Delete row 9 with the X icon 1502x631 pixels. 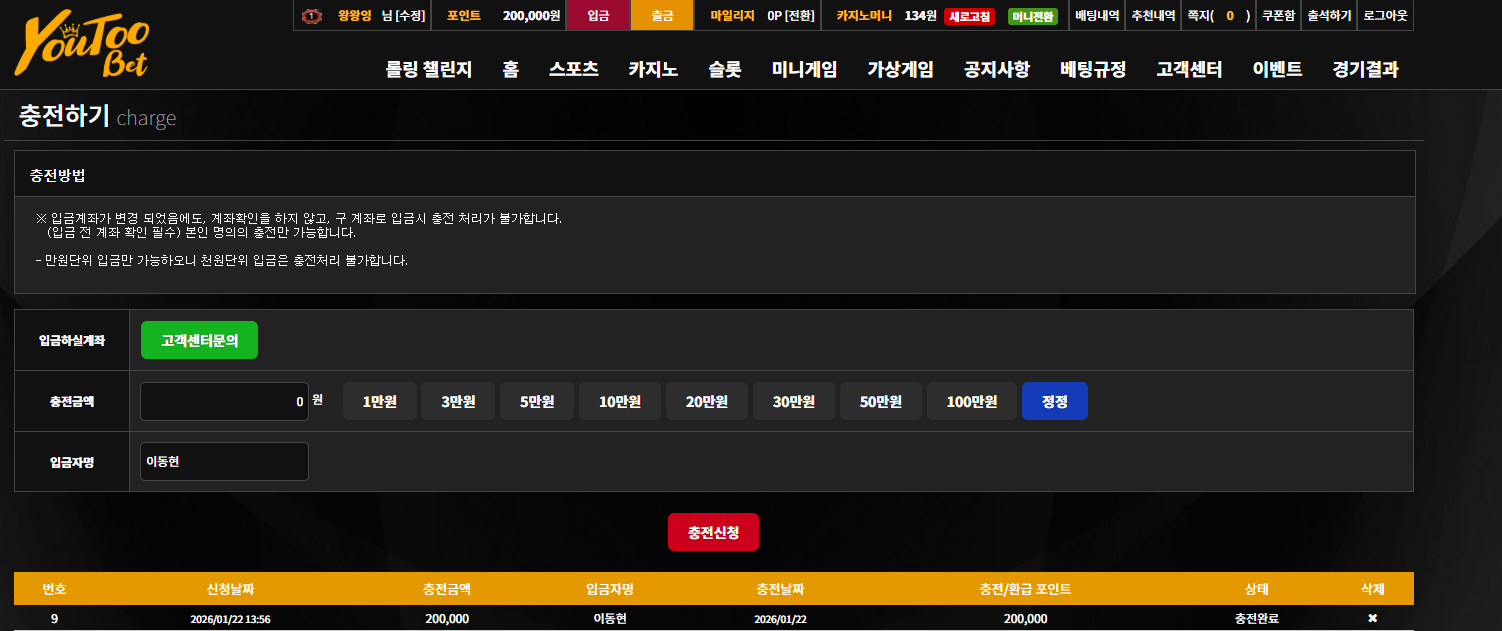click(1372, 619)
